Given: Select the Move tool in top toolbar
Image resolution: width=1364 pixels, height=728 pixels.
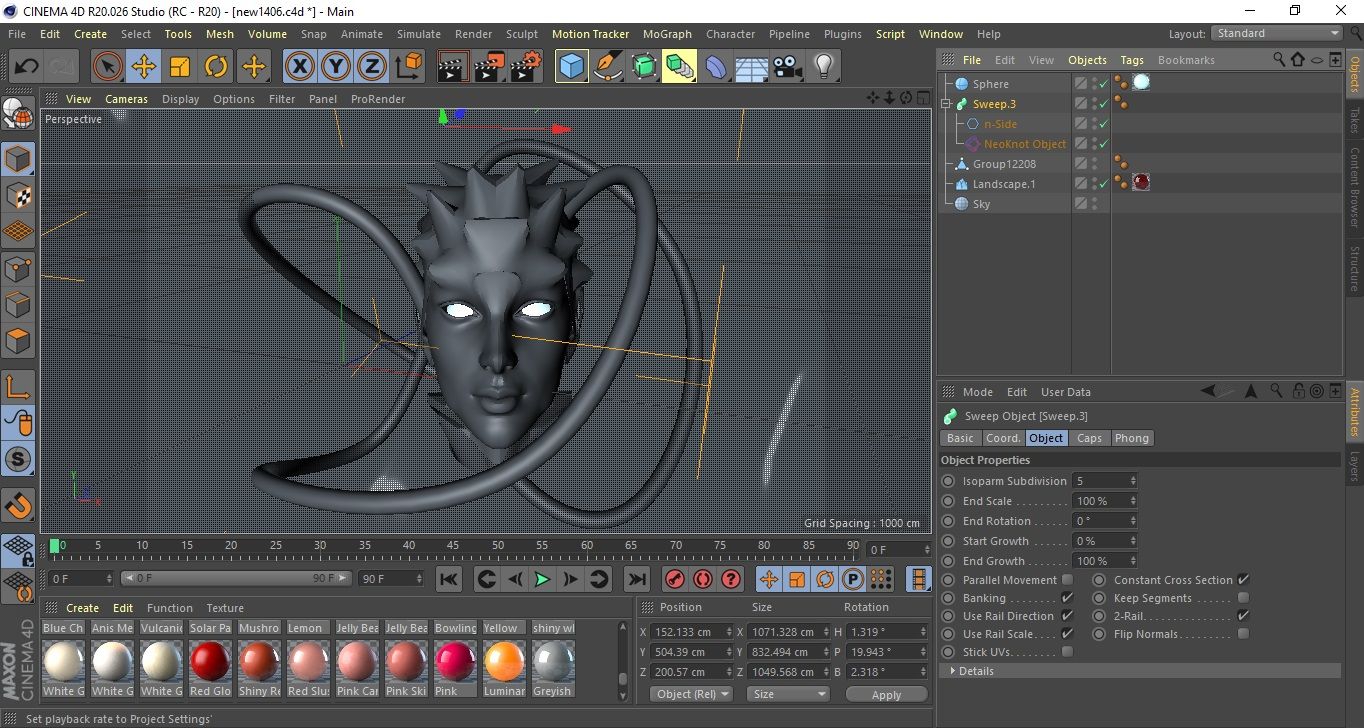Looking at the screenshot, I should click(x=143, y=67).
